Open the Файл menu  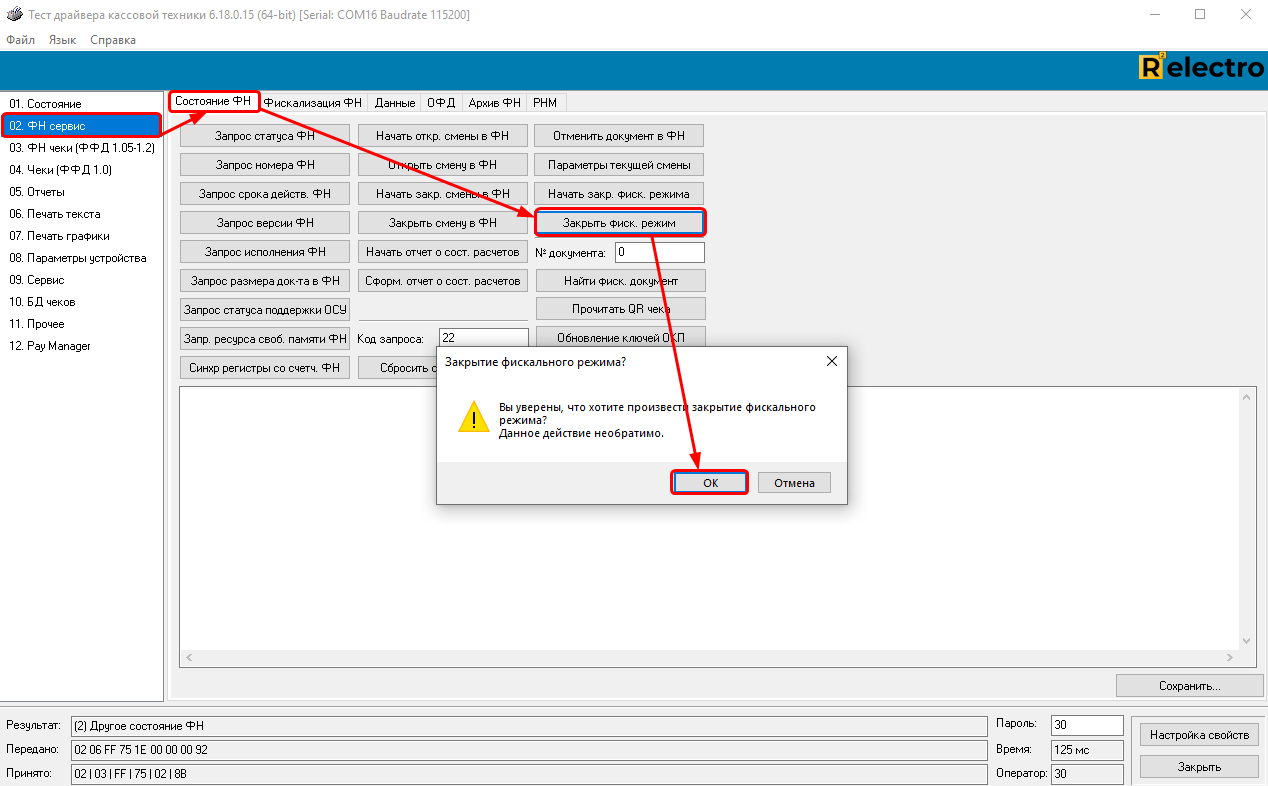point(20,40)
